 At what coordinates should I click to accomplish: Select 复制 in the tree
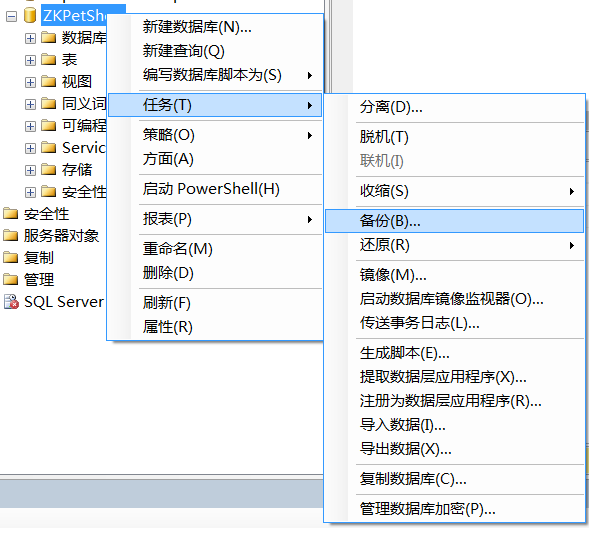tap(38, 258)
